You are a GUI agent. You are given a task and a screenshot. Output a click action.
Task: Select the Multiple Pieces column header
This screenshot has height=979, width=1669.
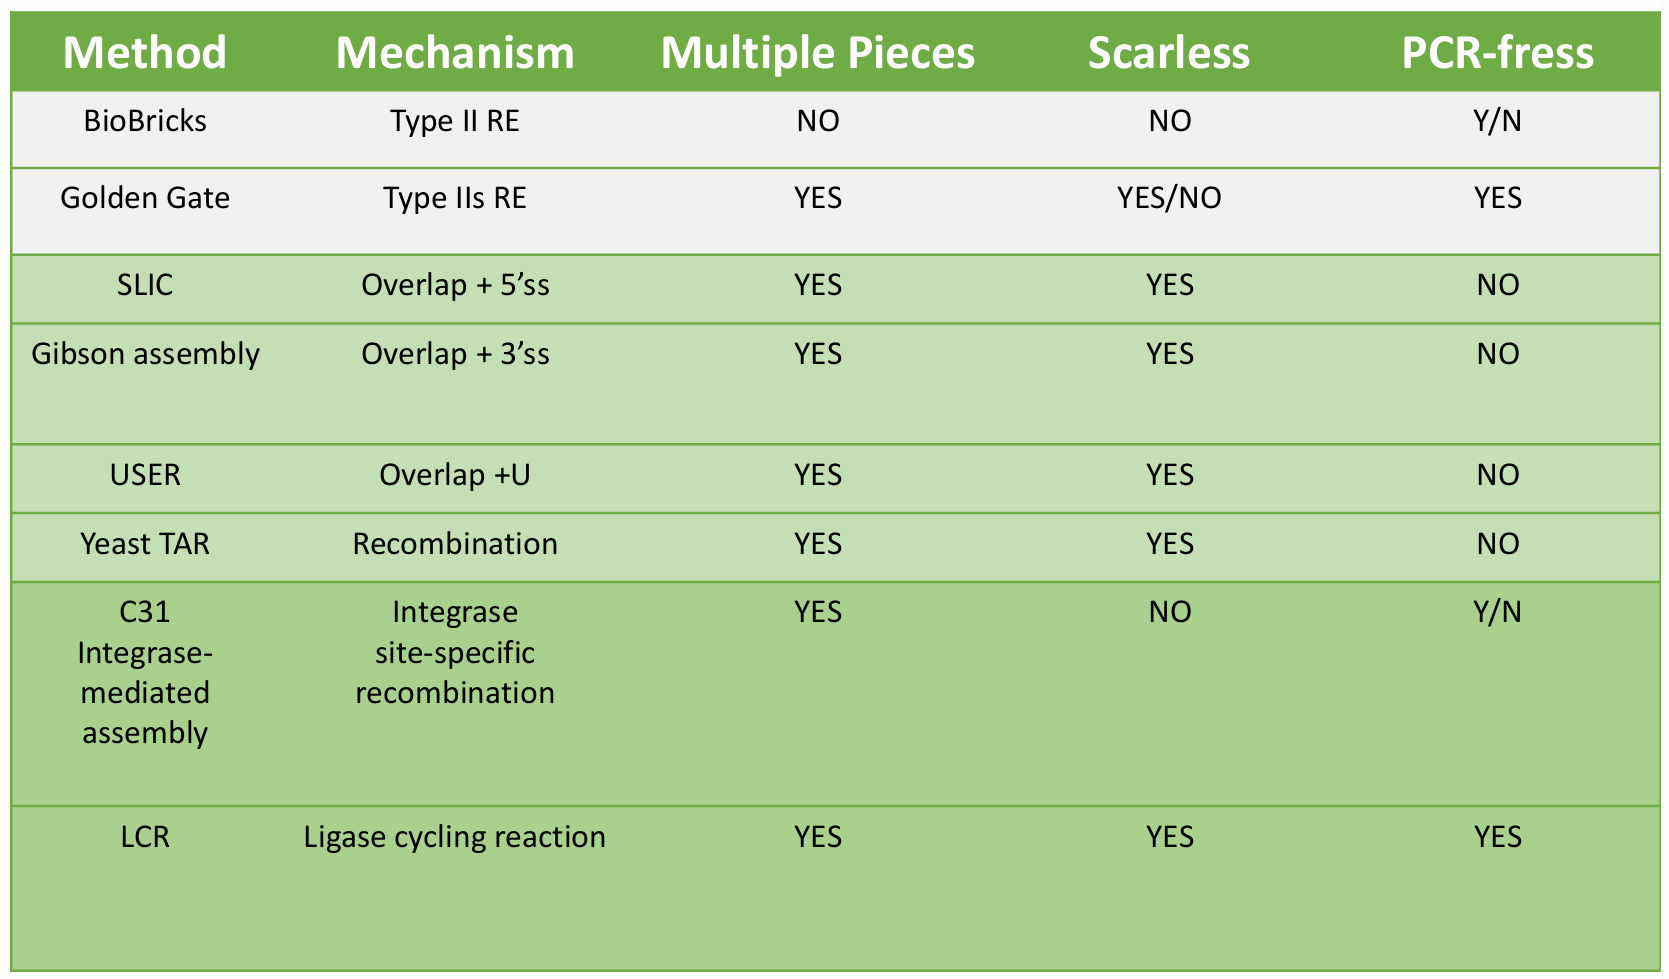click(817, 52)
